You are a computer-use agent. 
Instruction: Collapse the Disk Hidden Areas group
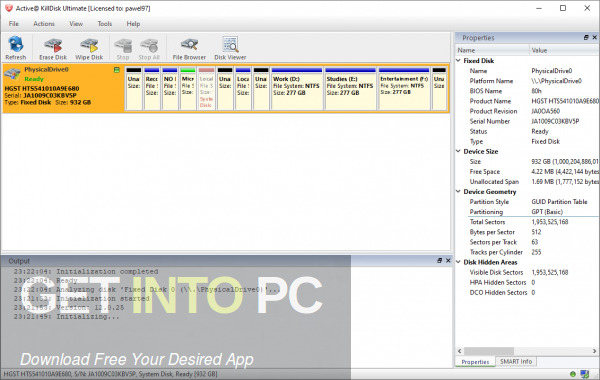[x=458, y=262]
